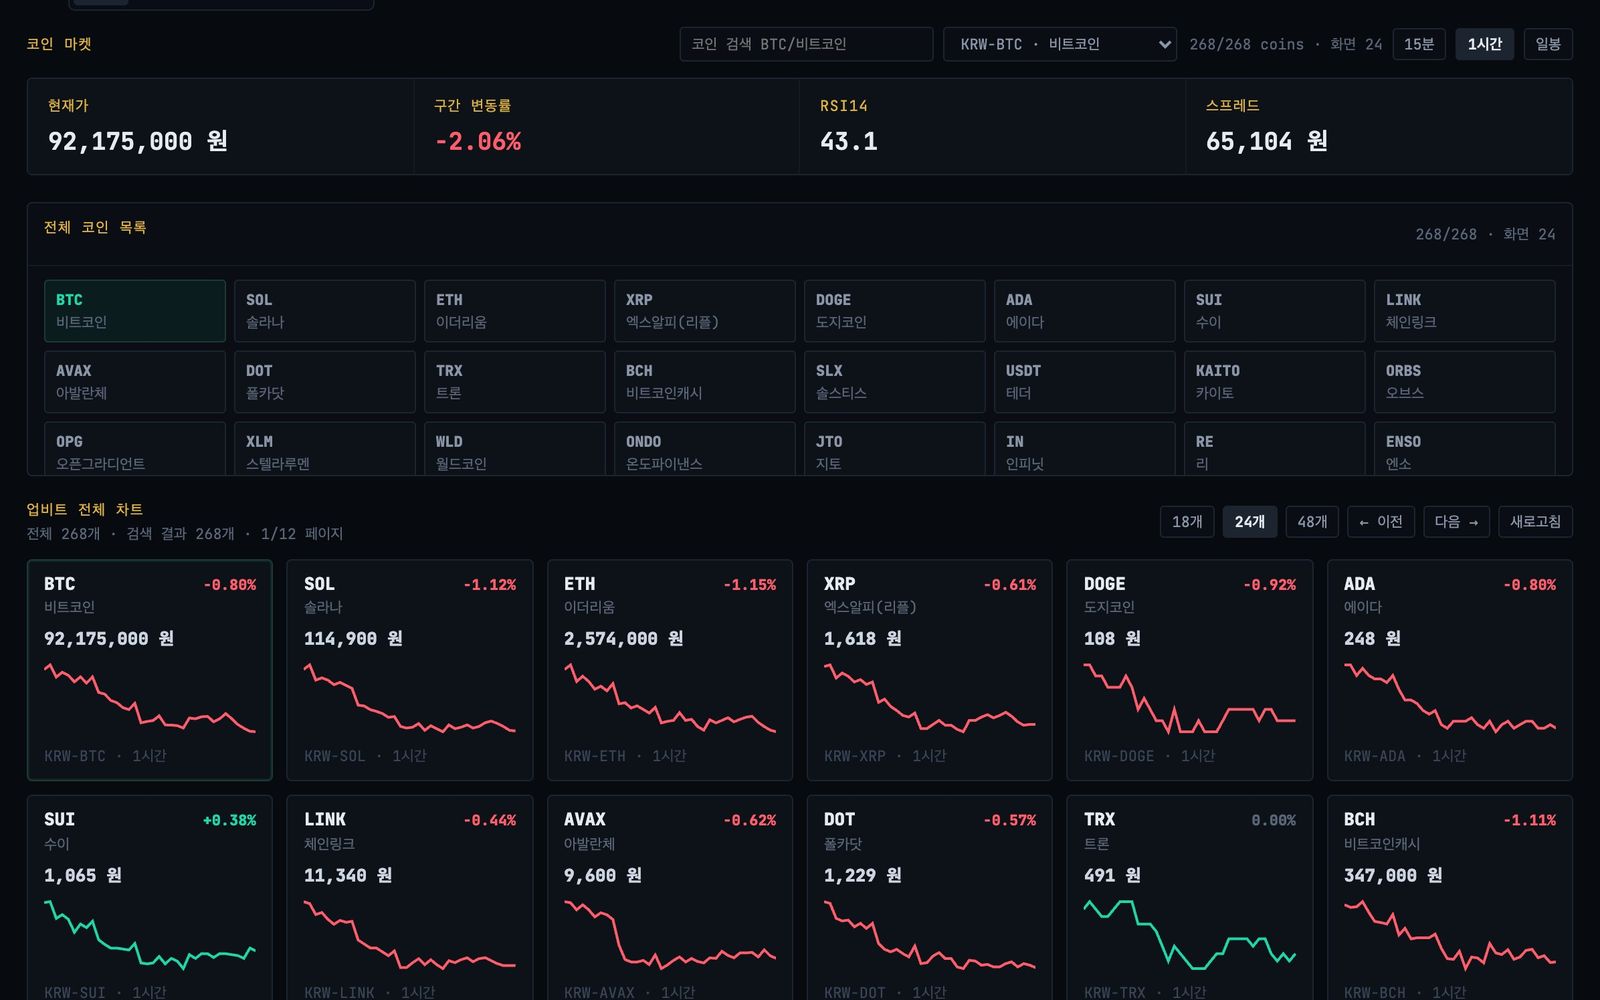The height and width of the screenshot is (1000, 1600).
Task: Switch to the 일봉 daily interval
Action: coord(1548,44)
